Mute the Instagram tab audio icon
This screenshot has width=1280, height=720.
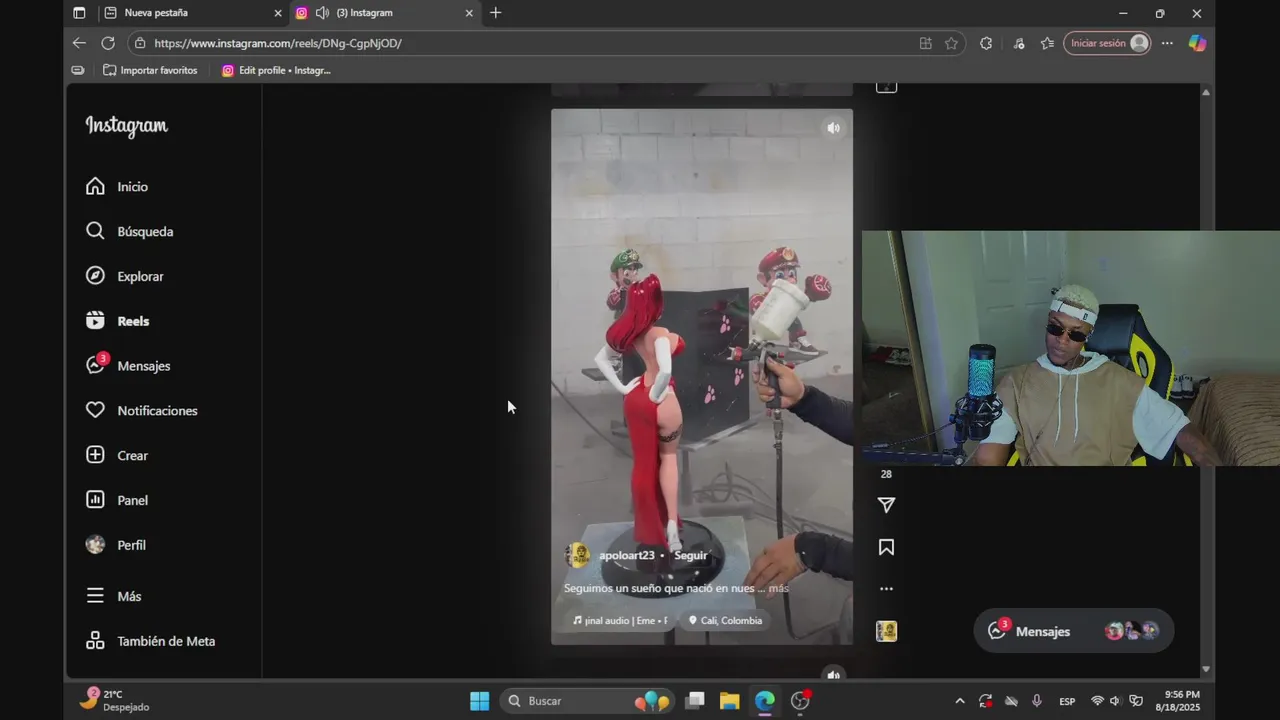[x=322, y=13]
